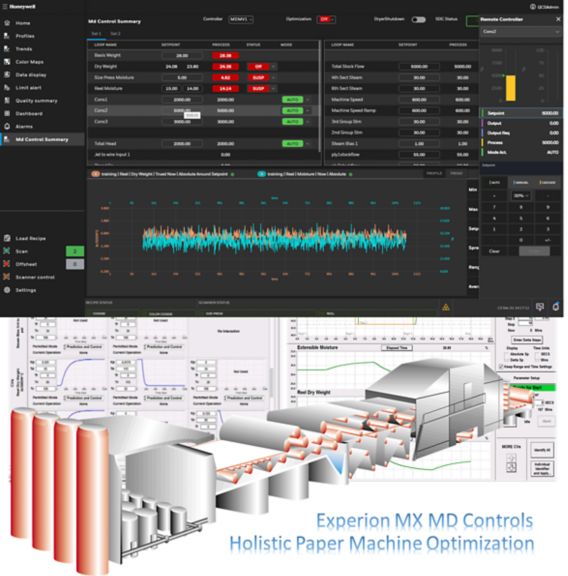Click the Clear button on keypad
Image resolution: width=568 pixels, height=576 pixels.
[x=494, y=251]
